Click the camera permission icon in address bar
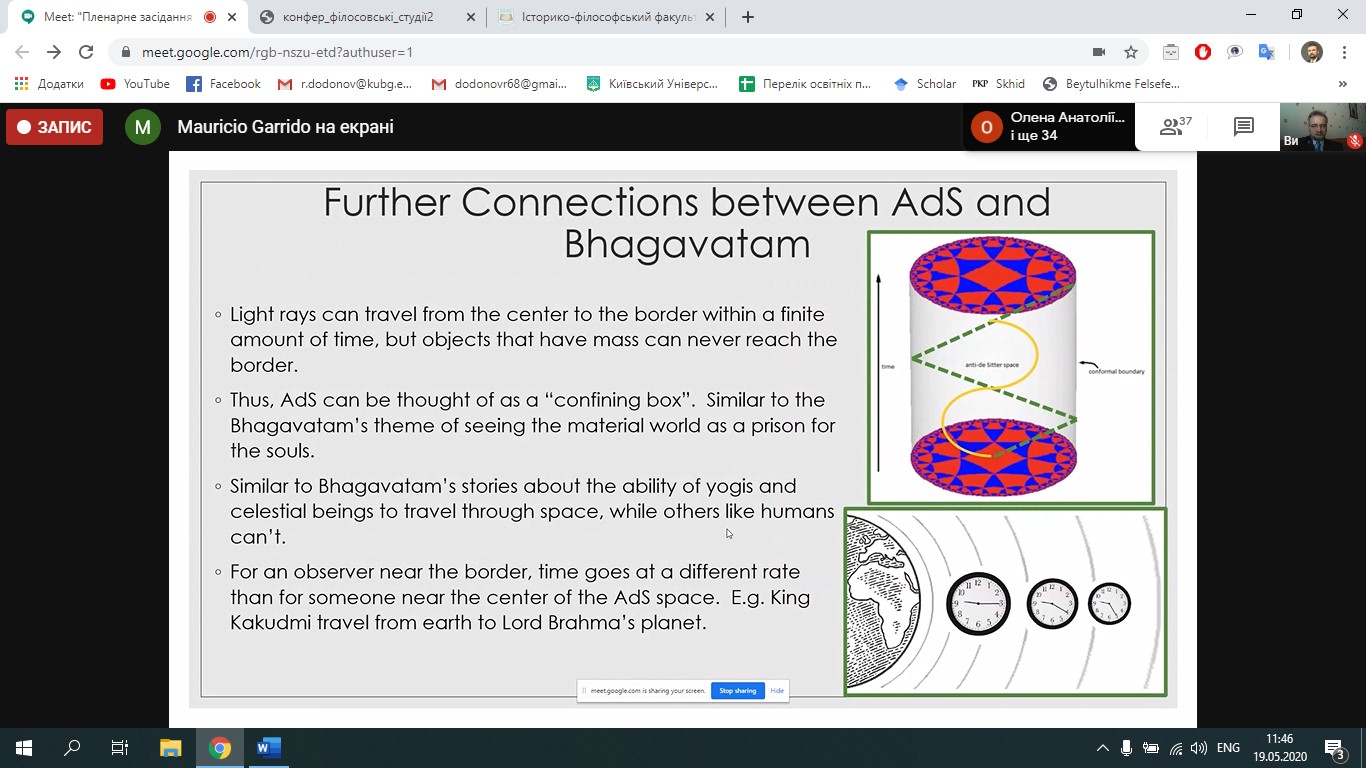The image size is (1366, 768). click(1099, 52)
